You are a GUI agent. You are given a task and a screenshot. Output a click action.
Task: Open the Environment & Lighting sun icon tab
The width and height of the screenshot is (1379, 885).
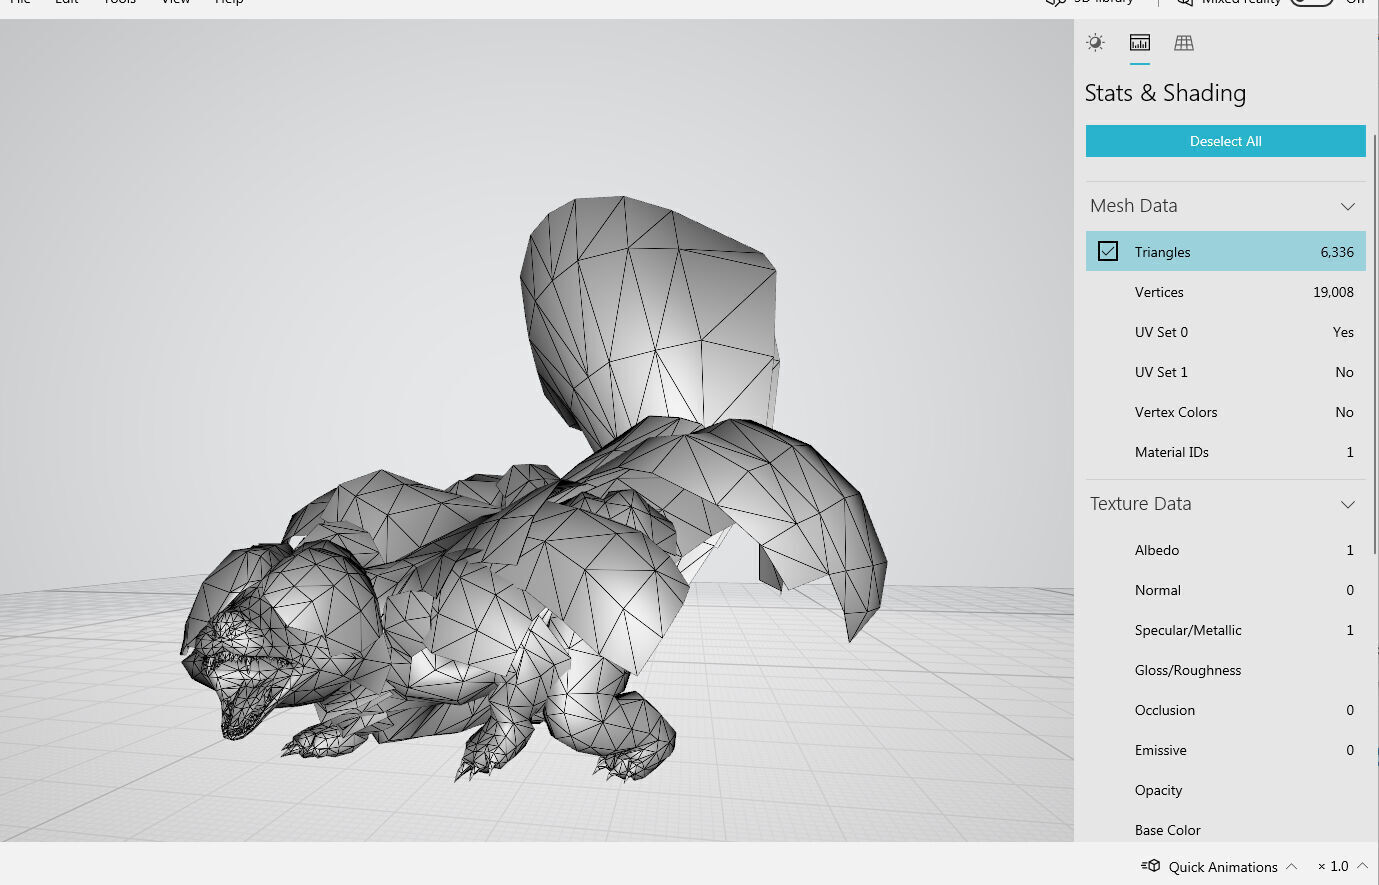click(1096, 42)
